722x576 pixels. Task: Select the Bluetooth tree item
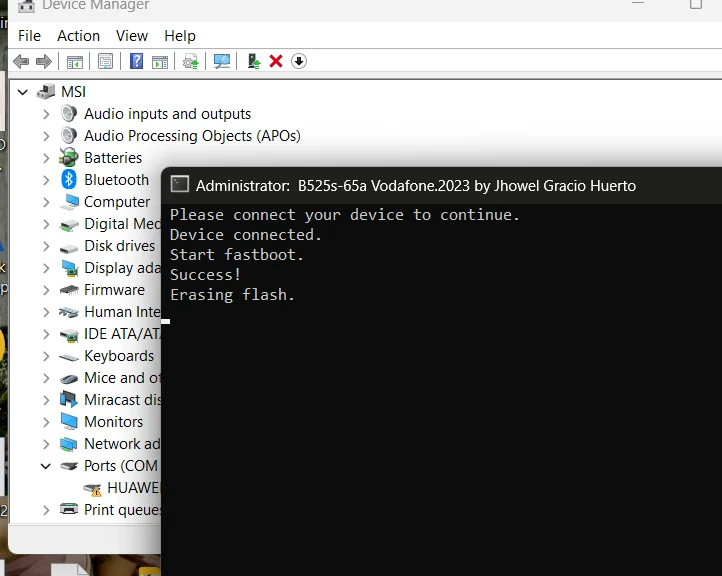116,180
